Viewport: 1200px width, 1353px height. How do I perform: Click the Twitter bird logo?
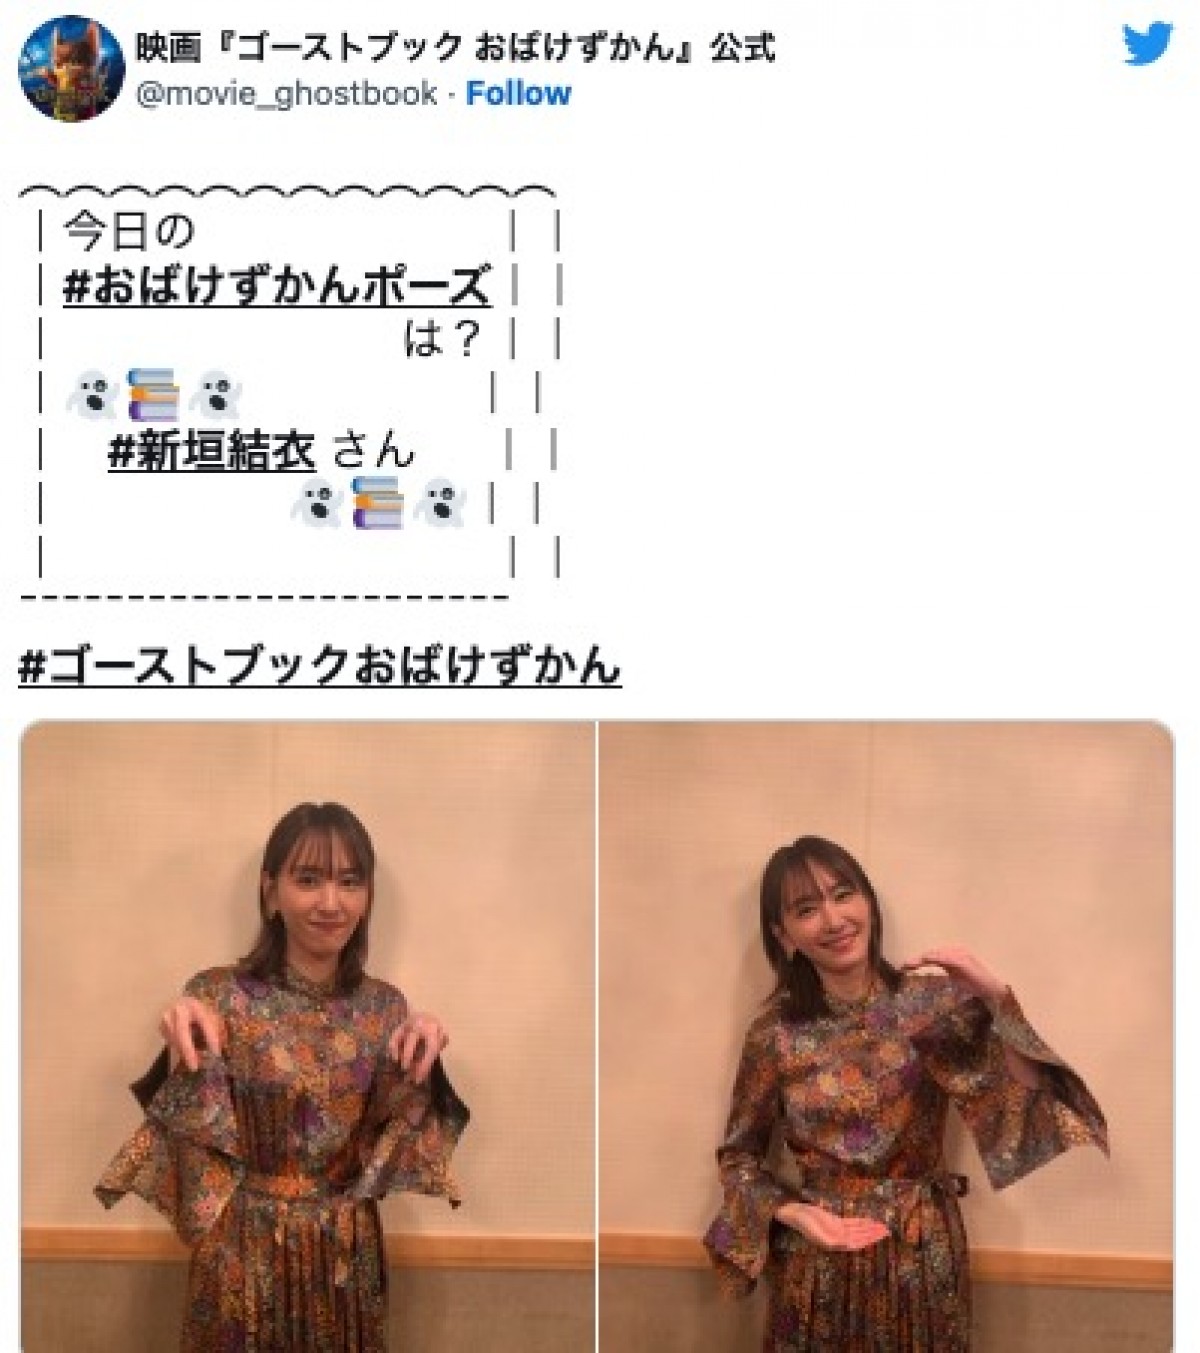[1147, 45]
